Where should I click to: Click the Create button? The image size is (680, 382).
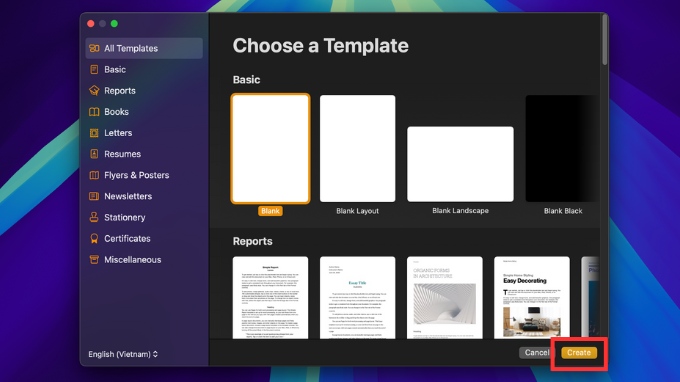579,353
